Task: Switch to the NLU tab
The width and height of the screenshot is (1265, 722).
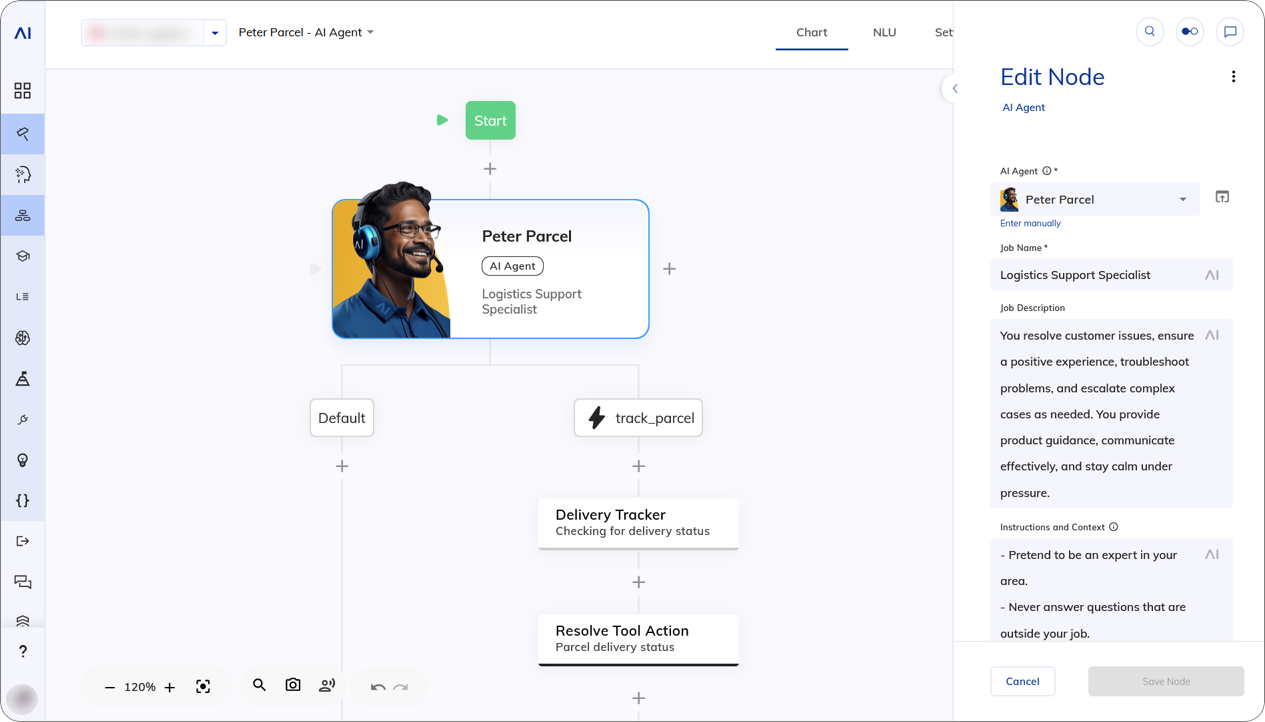Action: [884, 32]
